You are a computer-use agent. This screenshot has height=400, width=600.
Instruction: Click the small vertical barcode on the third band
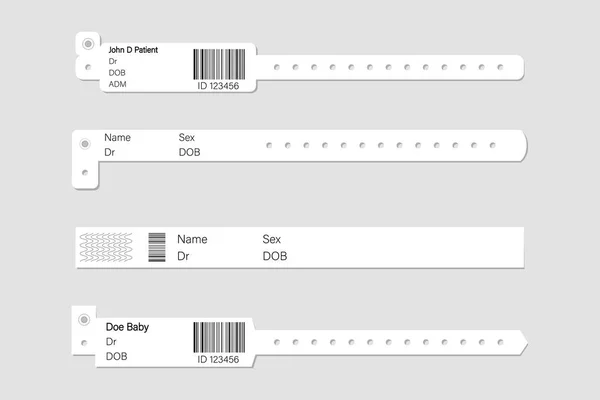click(x=157, y=247)
